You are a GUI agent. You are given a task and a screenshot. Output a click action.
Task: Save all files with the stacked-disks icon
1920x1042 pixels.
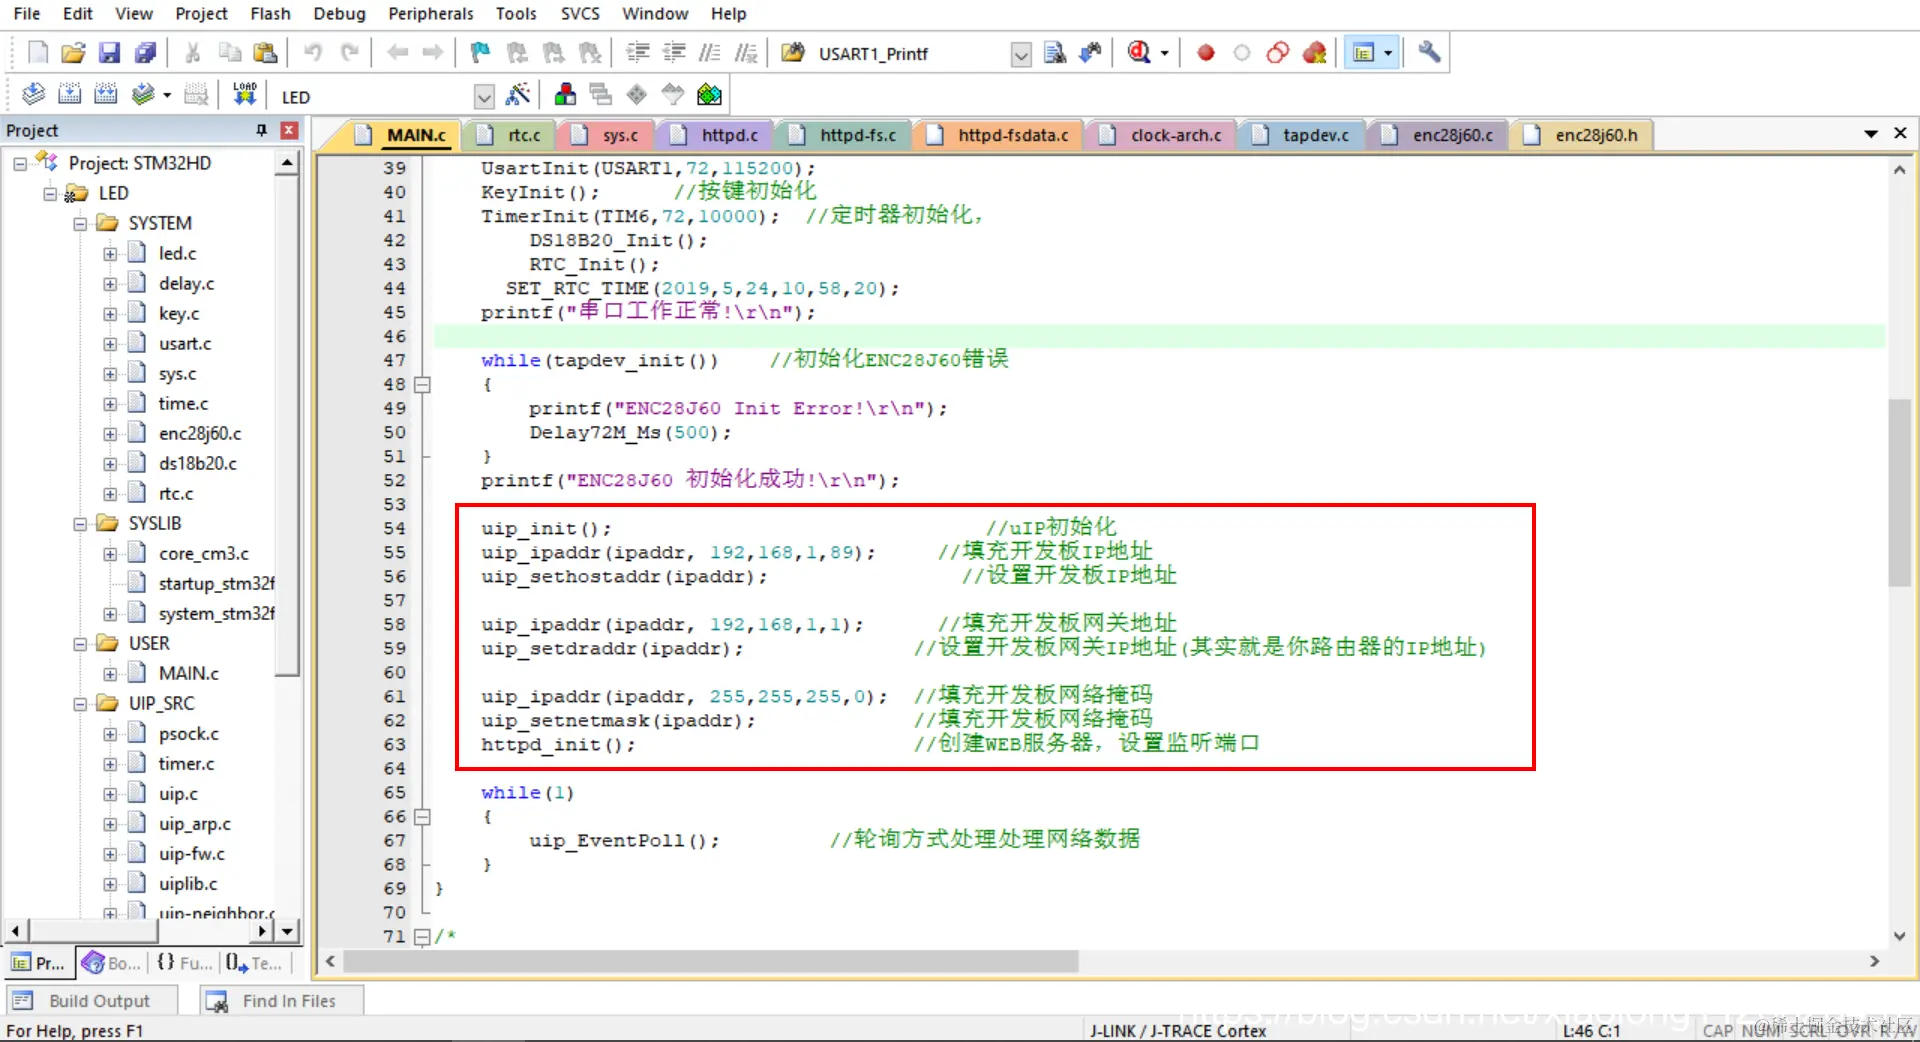pyautogui.click(x=146, y=52)
